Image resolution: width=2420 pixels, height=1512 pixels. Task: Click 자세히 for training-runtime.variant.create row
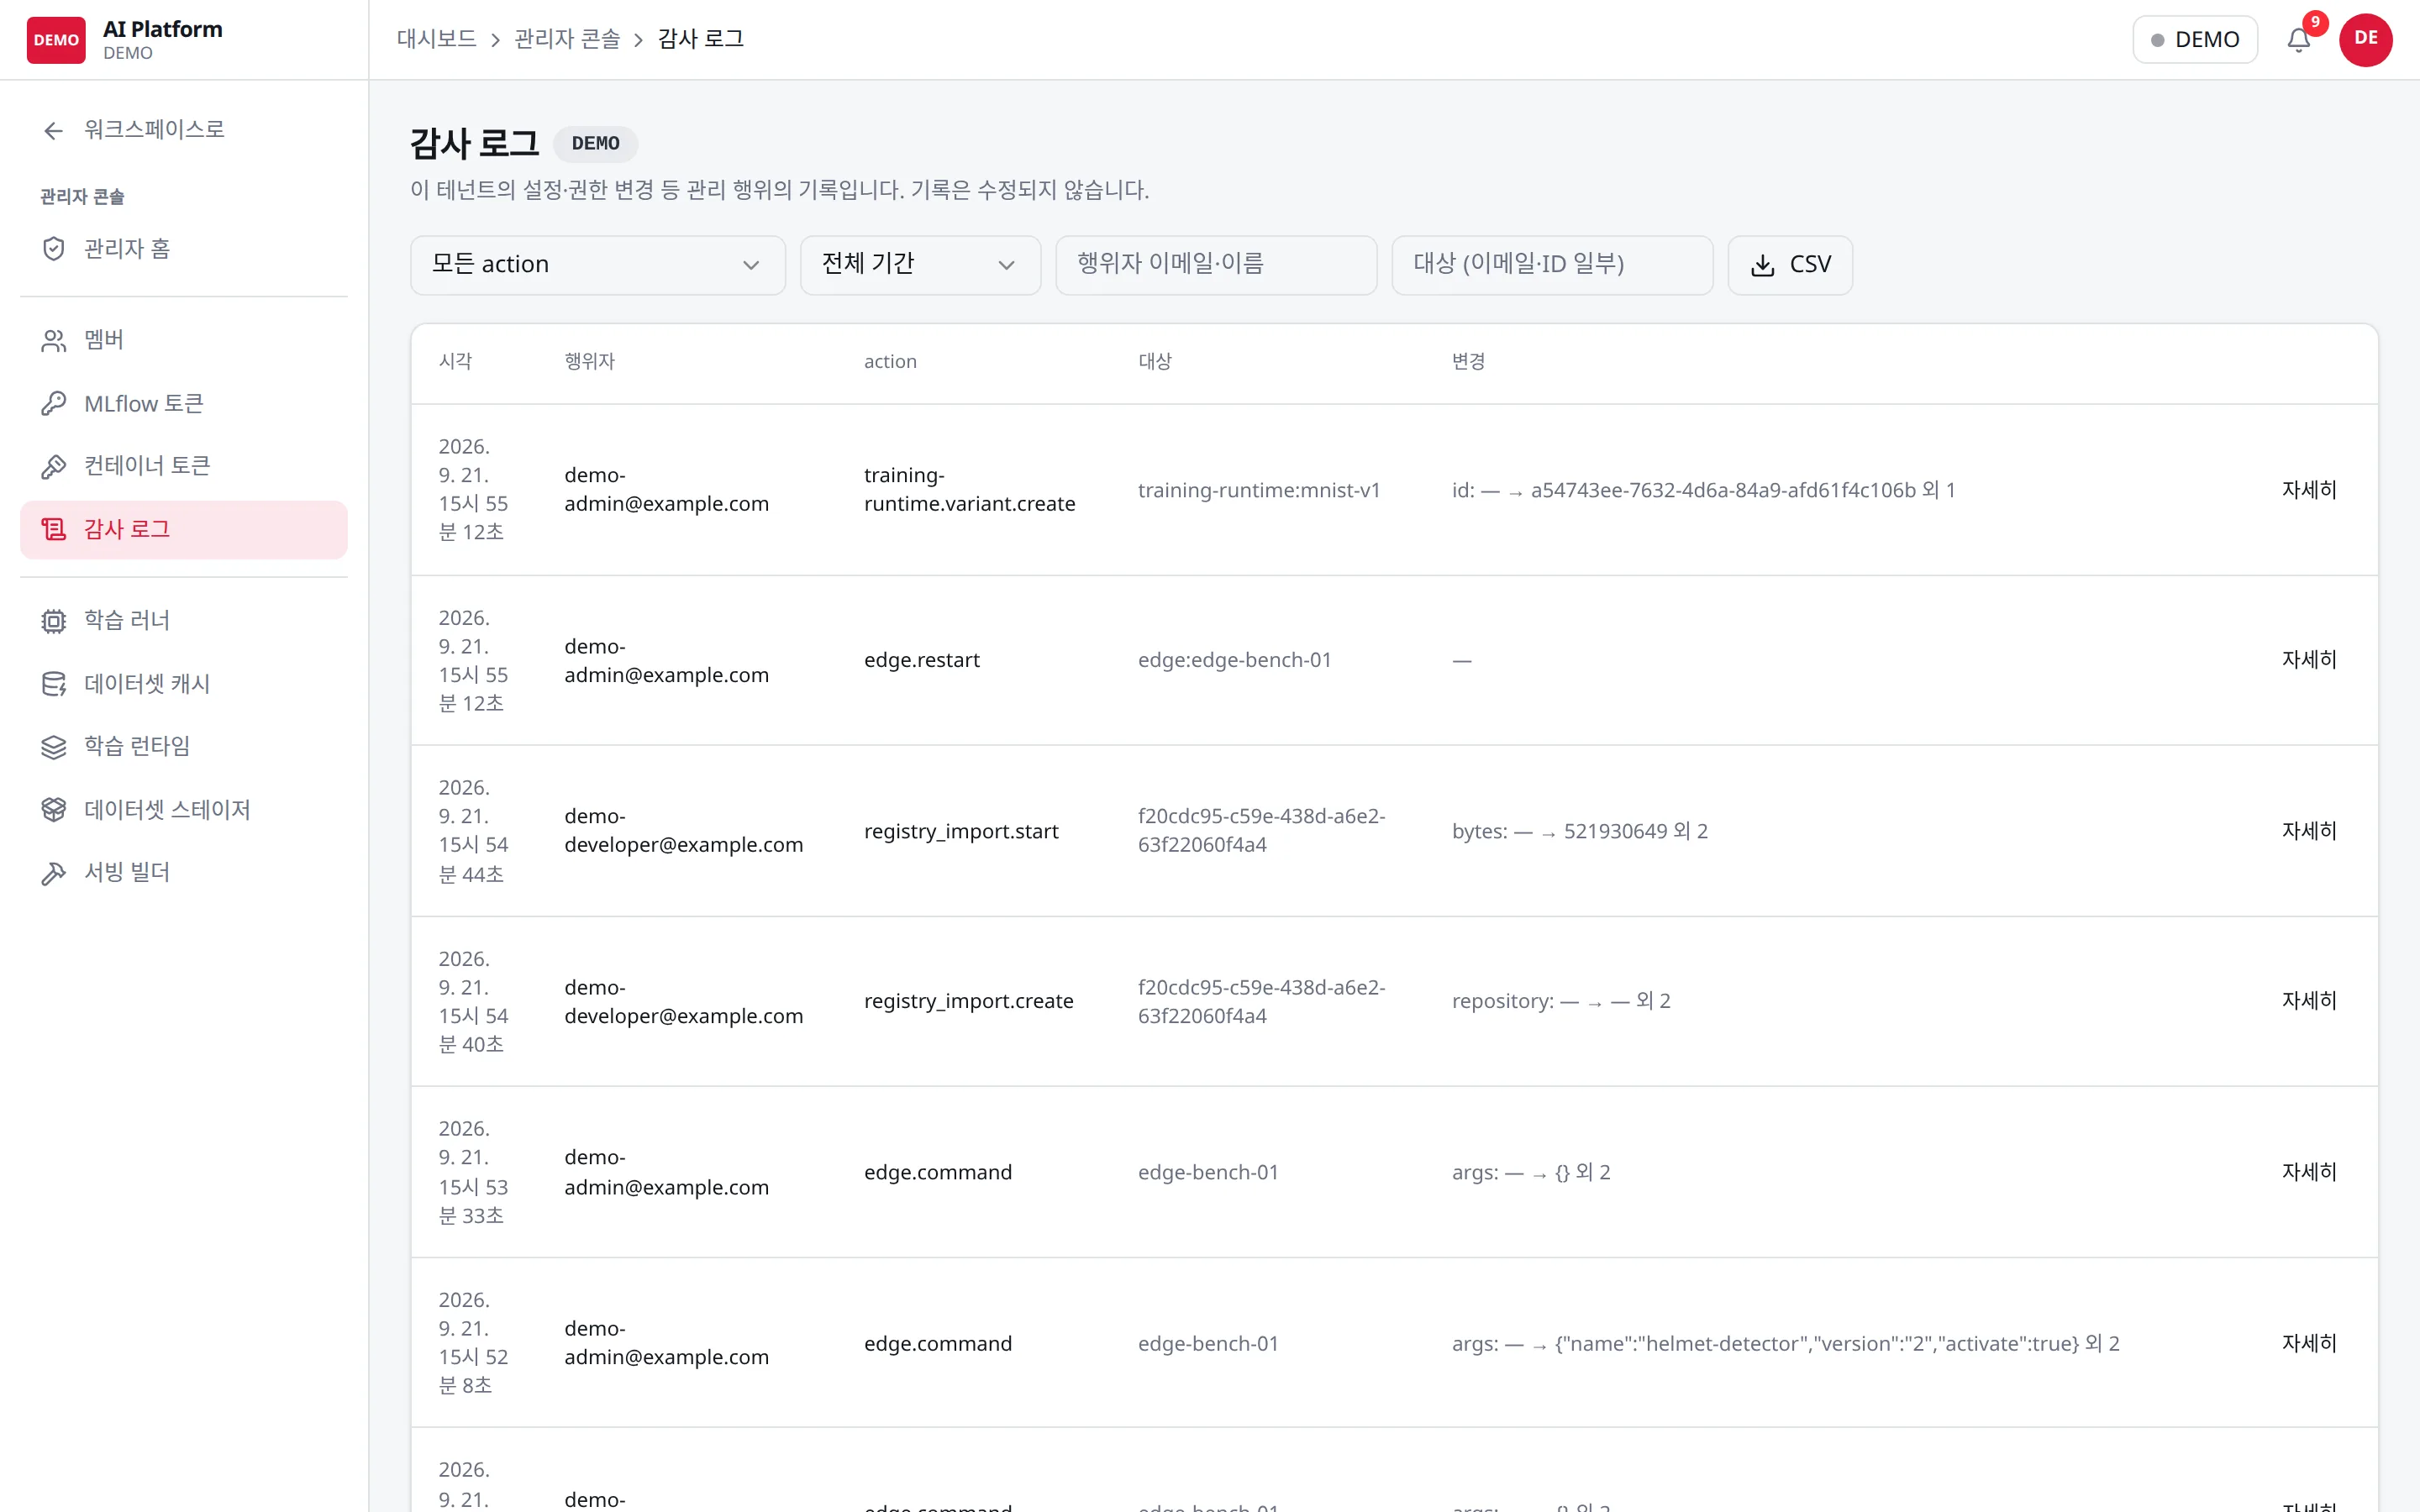[x=2309, y=490]
